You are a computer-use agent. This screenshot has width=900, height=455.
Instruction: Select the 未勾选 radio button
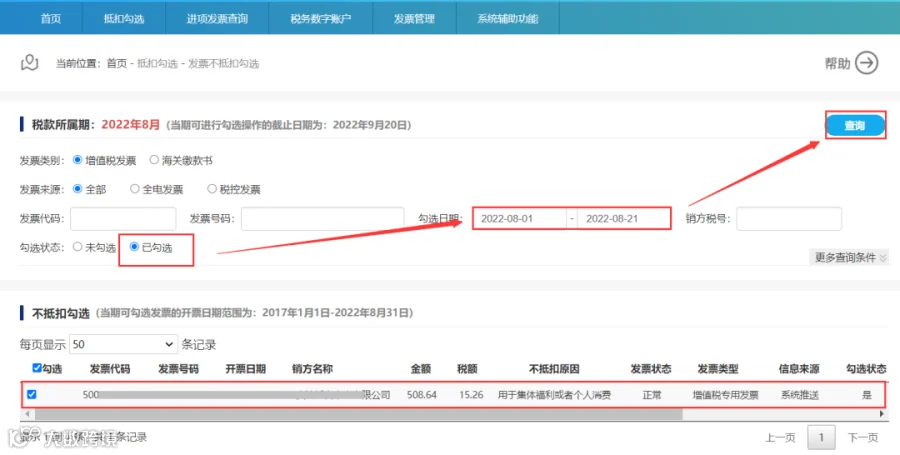(77, 247)
